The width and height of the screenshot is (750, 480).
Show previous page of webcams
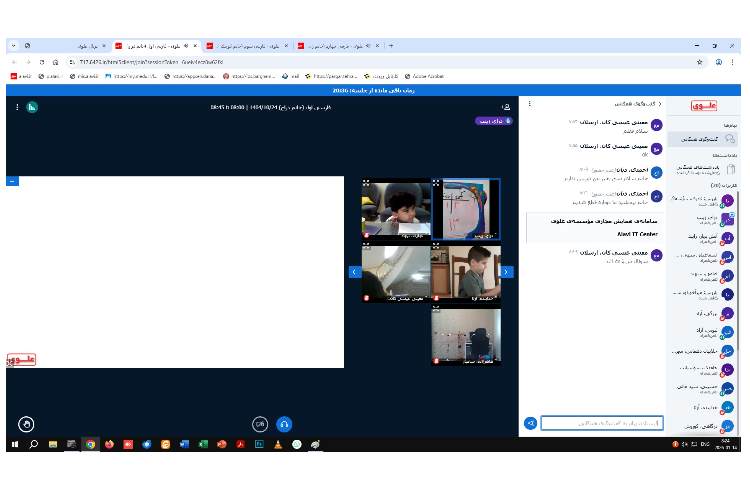[x=354, y=272]
